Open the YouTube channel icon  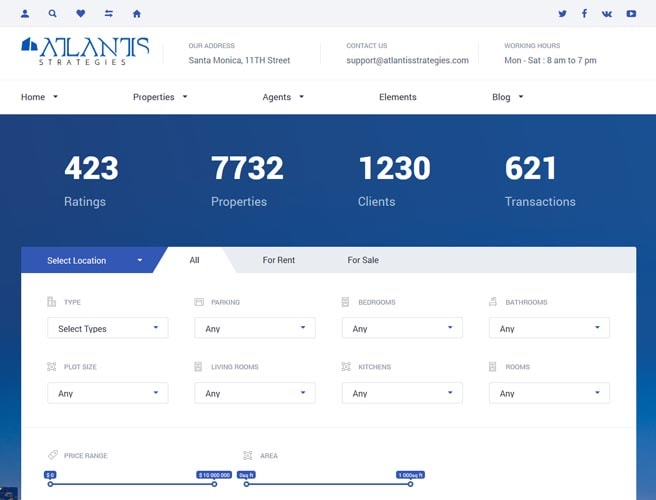(631, 14)
